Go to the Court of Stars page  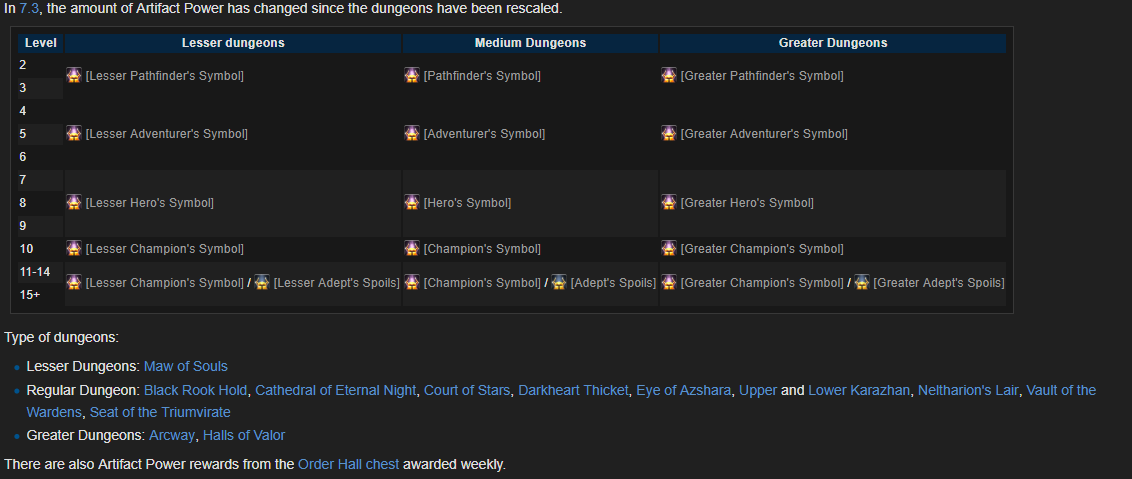(467, 390)
